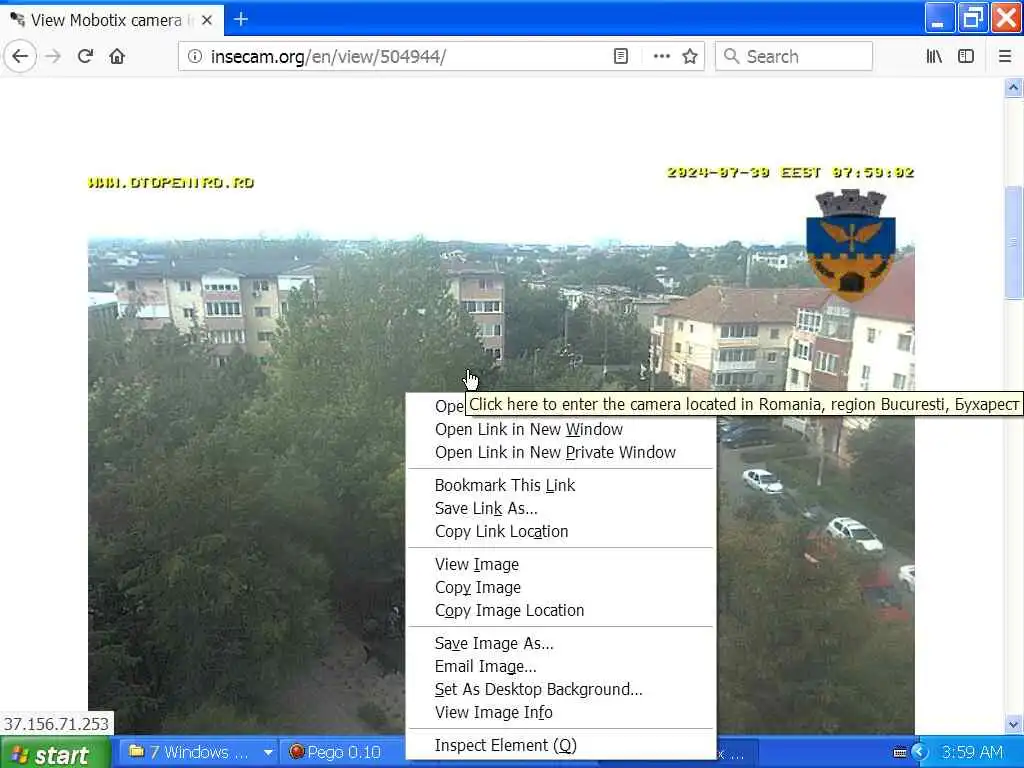Click the taskbar clock 3:59 AM
The height and width of the screenshot is (768, 1024).
click(x=972, y=752)
